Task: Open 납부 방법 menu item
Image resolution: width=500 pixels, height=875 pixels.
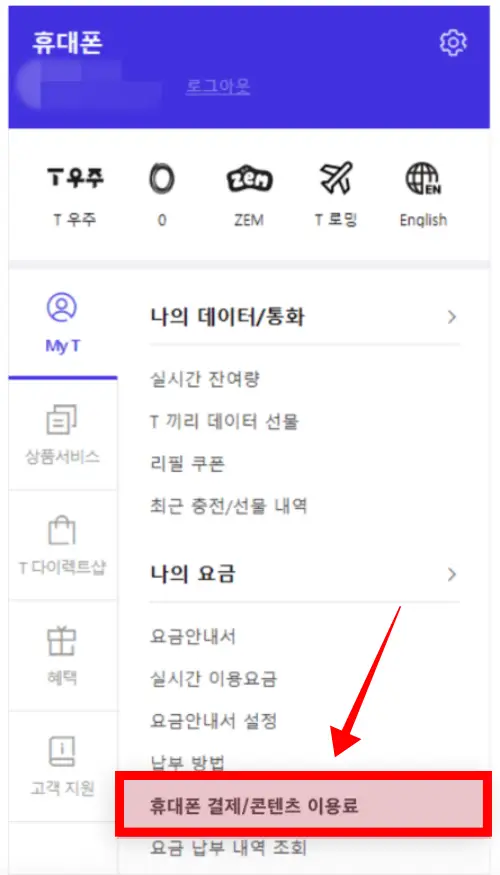Action: click(x=188, y=762)
